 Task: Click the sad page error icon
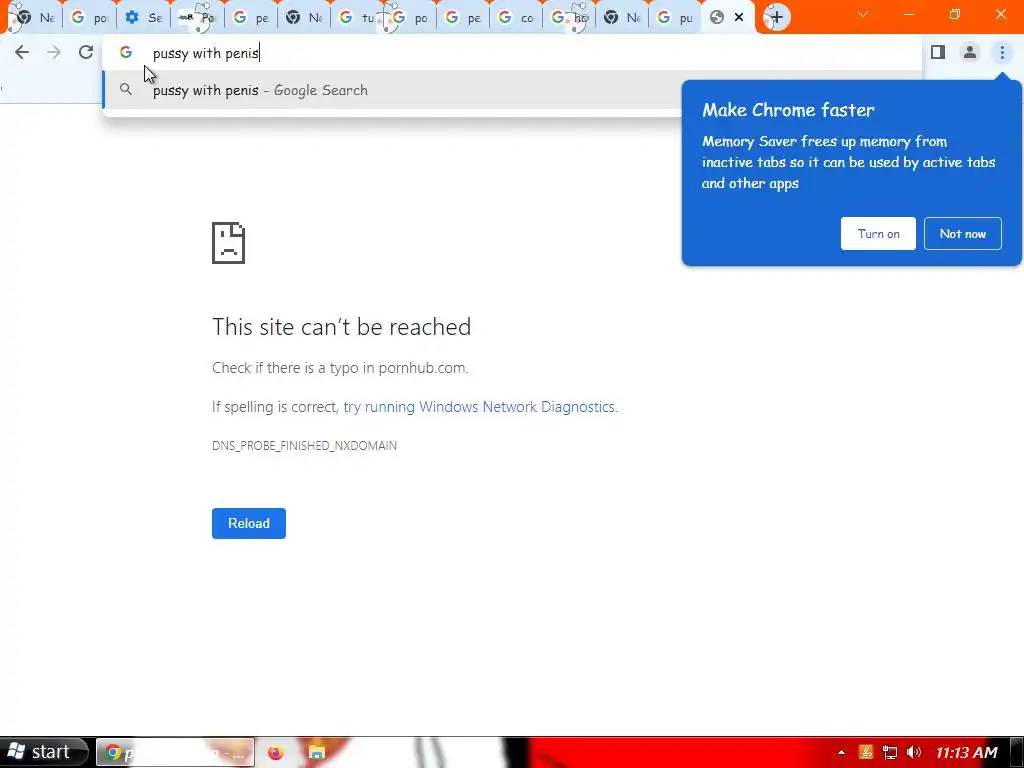pyautogui.click(x=229, y=243)
